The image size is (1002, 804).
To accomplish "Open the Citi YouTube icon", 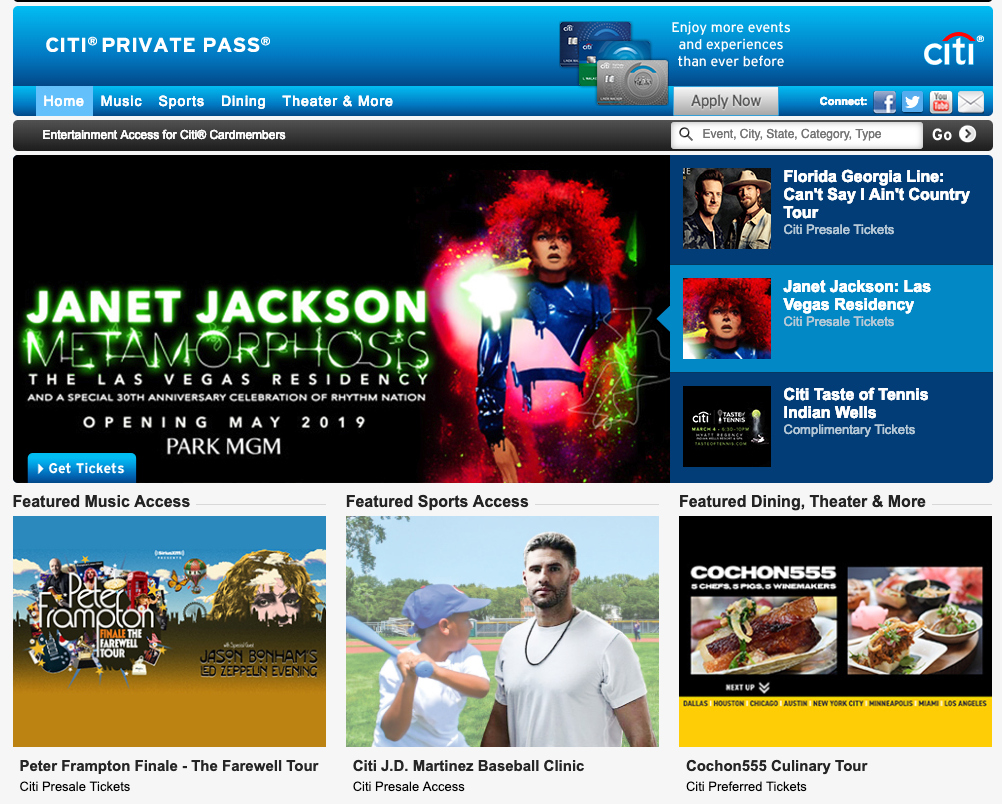I will click(941, 102).
